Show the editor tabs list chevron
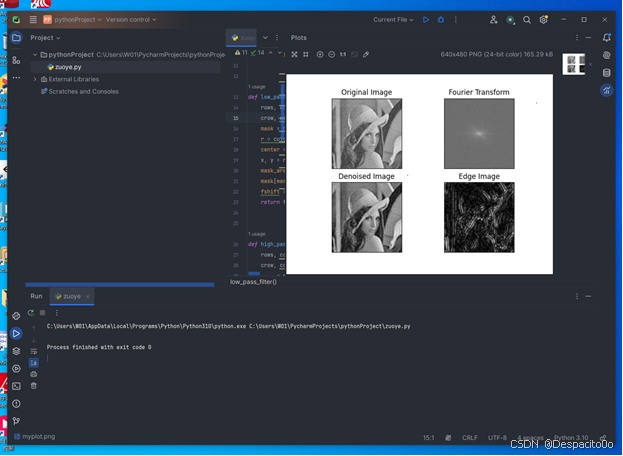 point(265,38)
